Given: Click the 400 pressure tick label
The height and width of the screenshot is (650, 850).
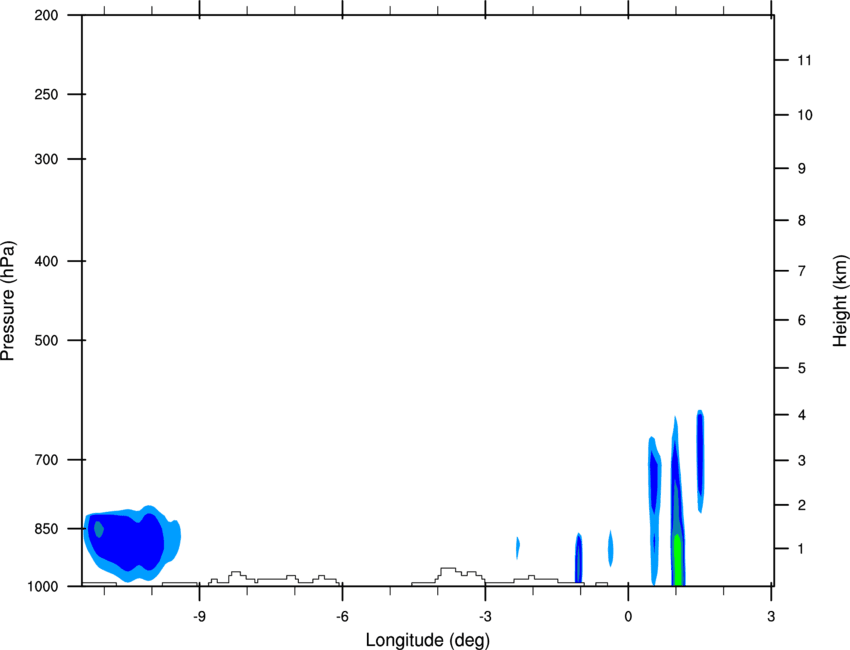Looking at the screenshot, I should pos(46,261).
